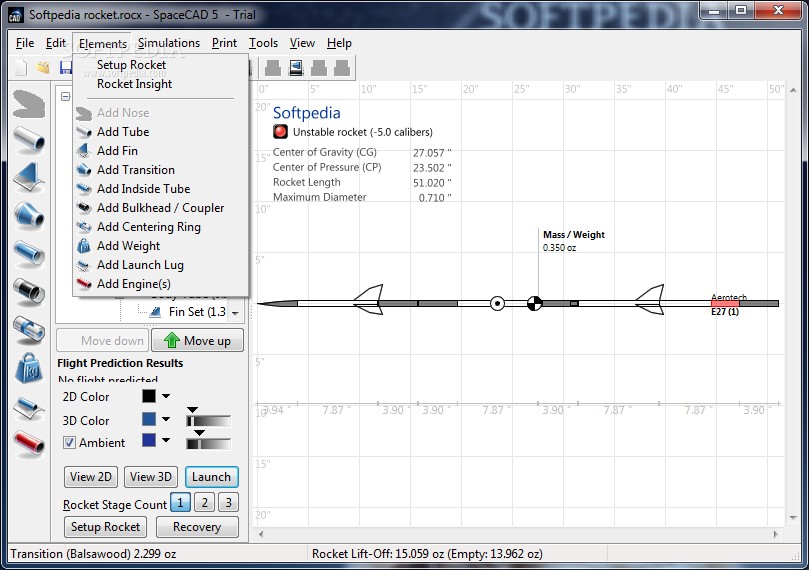Open the Edit menu
This screenshot has height=570, width=809.
click(x=56, y=43)
